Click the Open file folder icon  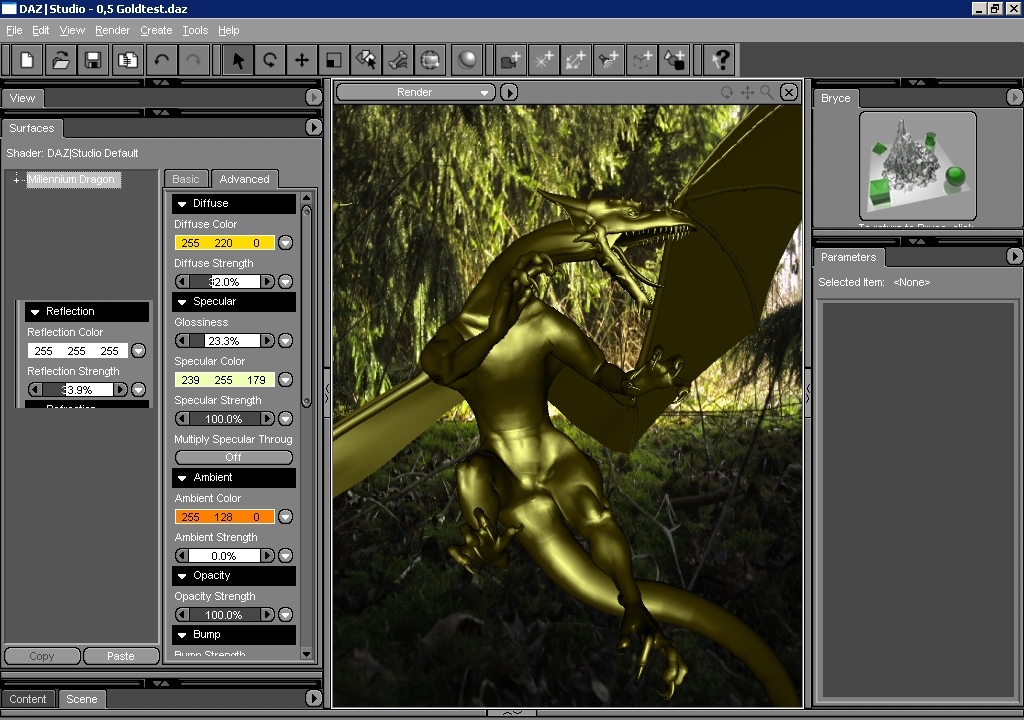point(60,60)
